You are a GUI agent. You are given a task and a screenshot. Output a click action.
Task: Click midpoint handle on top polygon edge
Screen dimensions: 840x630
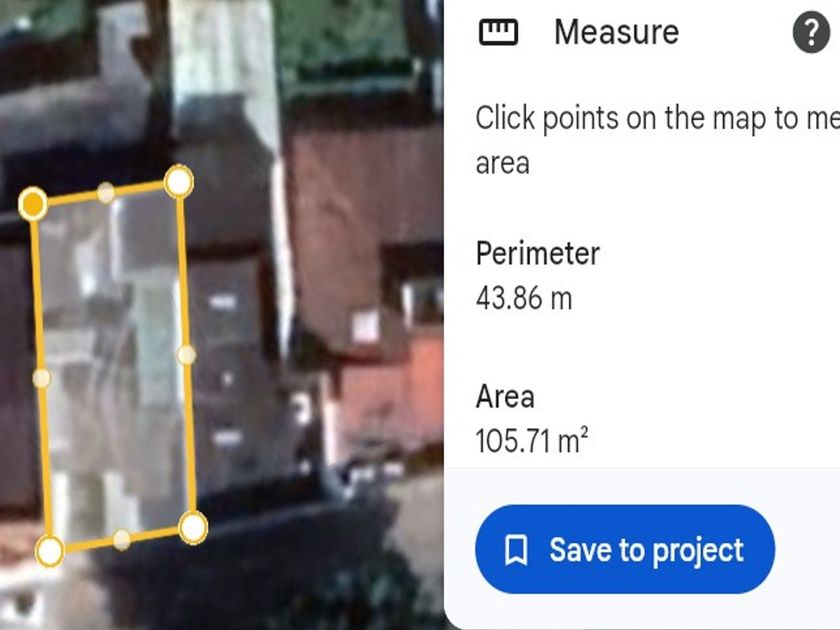[x=106, y=193]
